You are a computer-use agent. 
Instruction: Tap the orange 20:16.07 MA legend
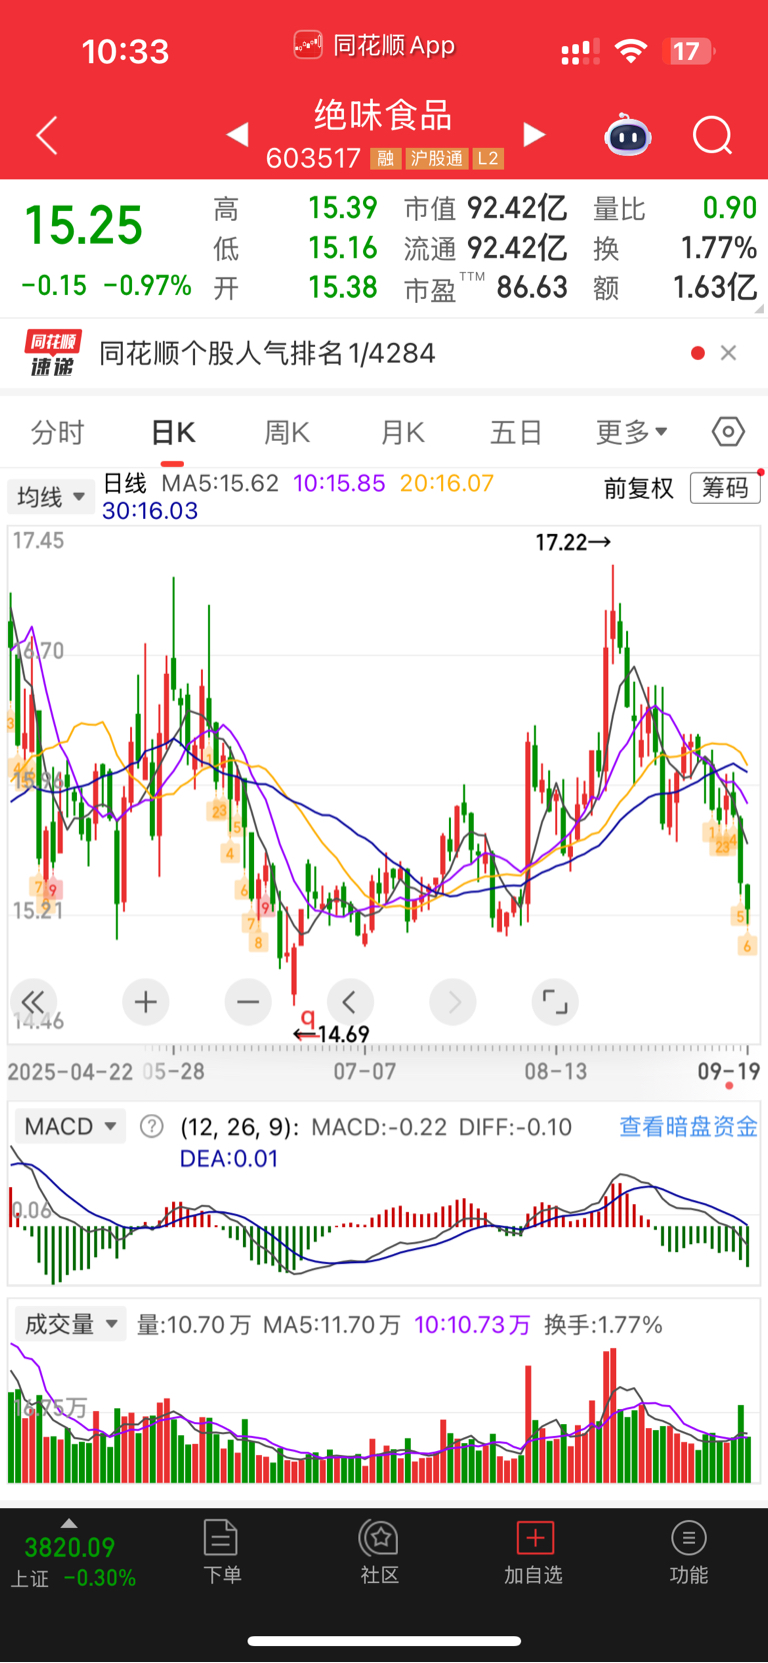(x=447, y=483)
